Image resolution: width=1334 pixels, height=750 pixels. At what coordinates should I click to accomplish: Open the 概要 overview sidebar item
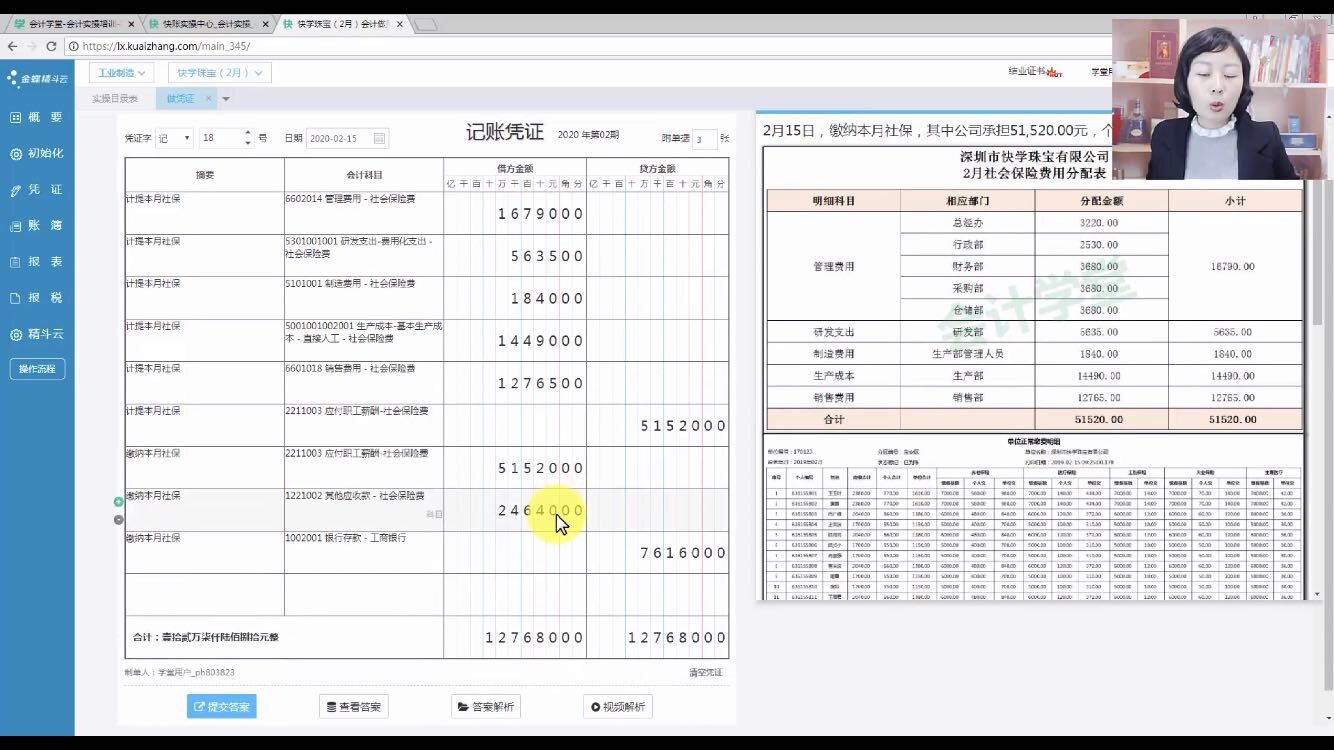(x=37, y=117)
